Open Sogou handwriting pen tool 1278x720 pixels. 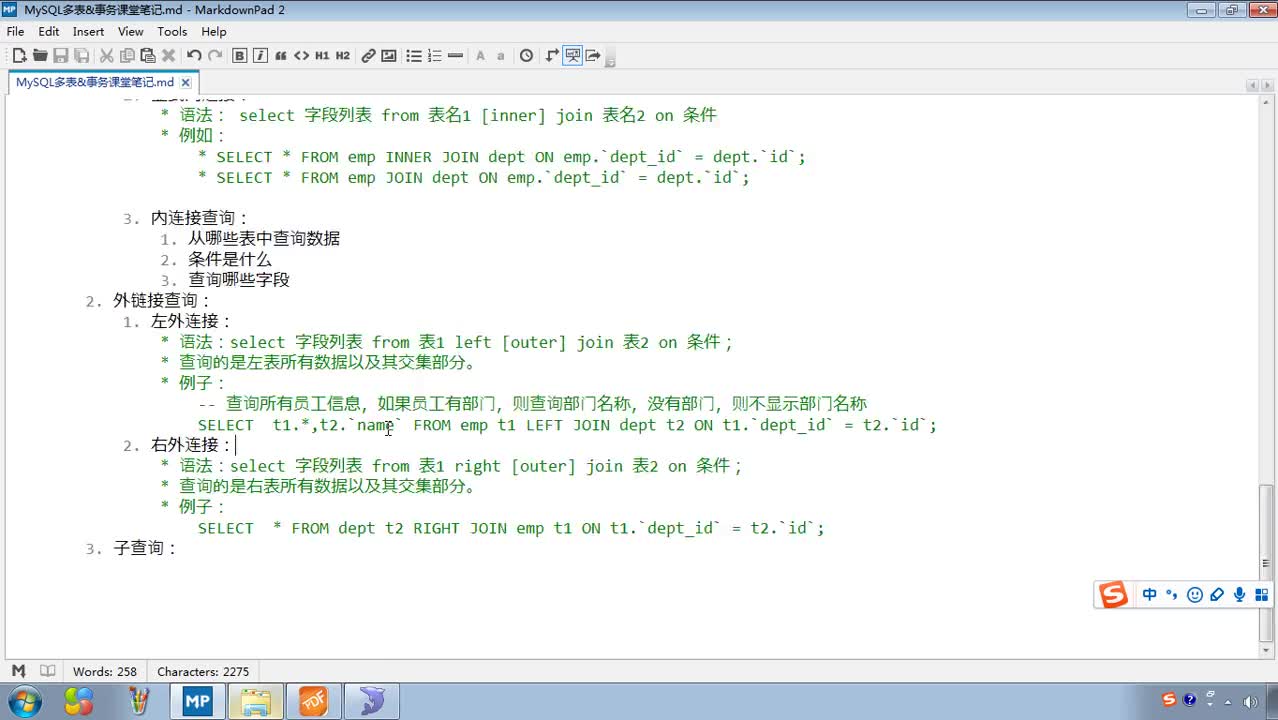point(1217,595)
